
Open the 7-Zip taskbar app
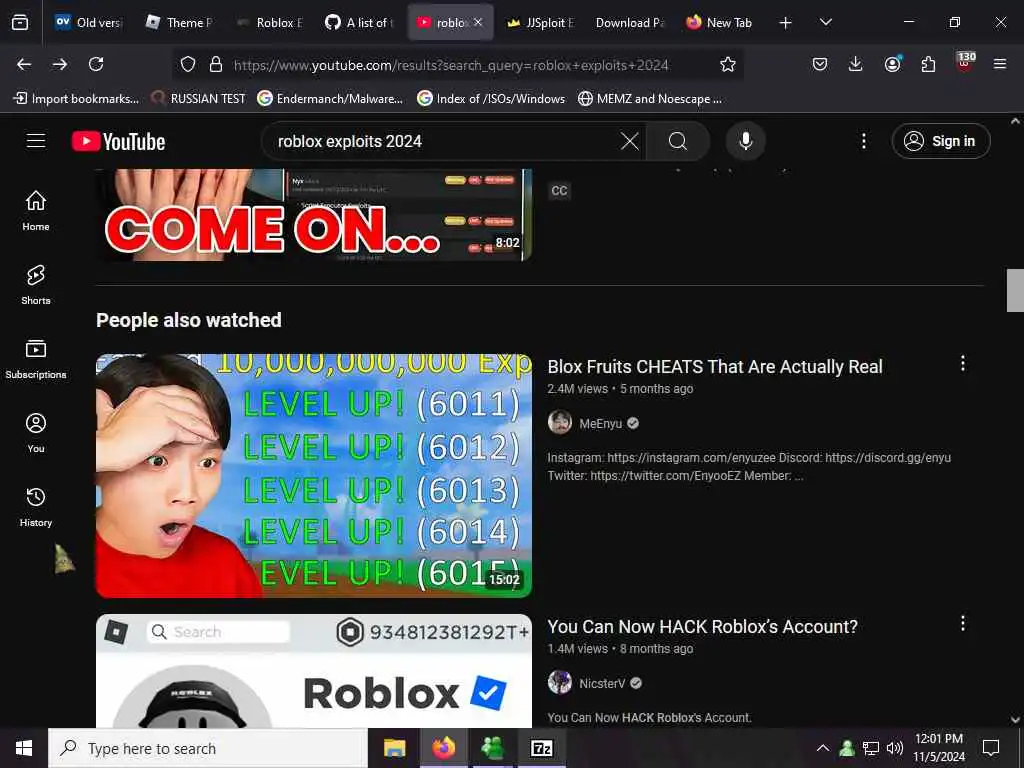point(541,748)
